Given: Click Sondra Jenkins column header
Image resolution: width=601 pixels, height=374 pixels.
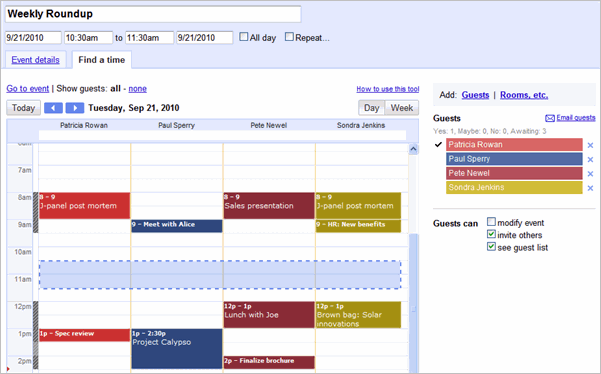Looking at the screenshot, I should pos(361,125).
